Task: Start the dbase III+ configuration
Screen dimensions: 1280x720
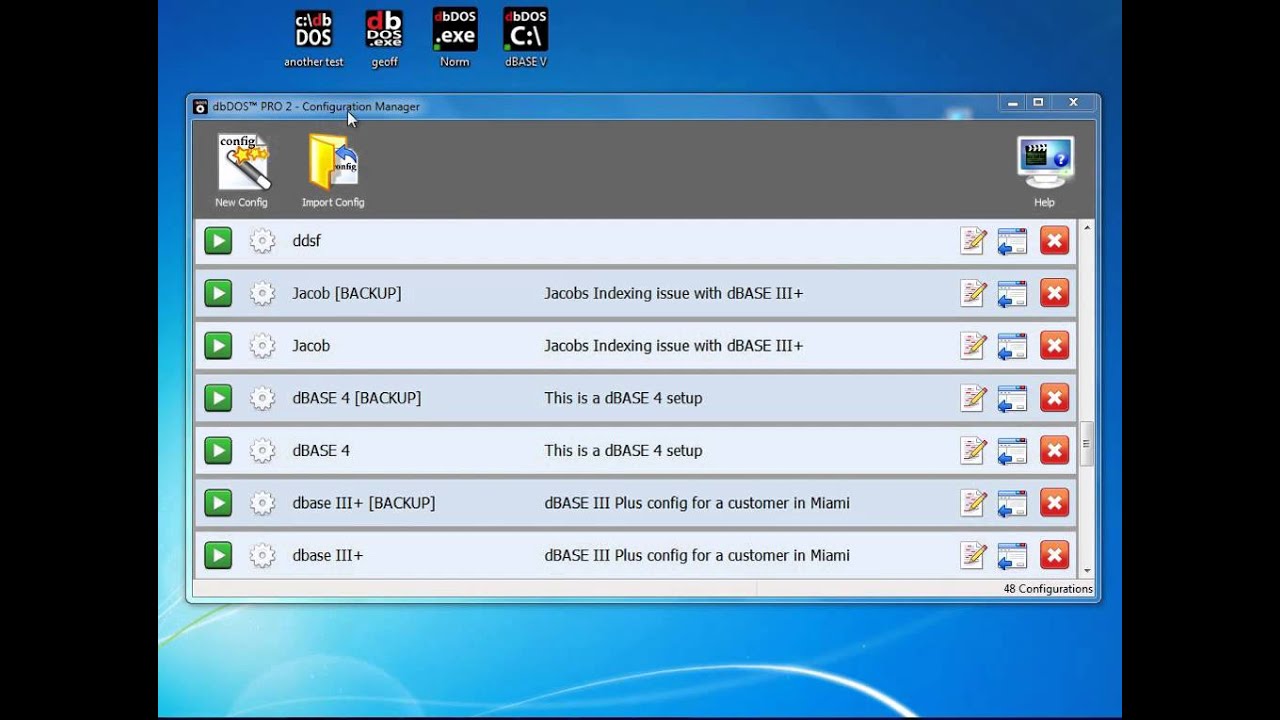Action: 218,555
